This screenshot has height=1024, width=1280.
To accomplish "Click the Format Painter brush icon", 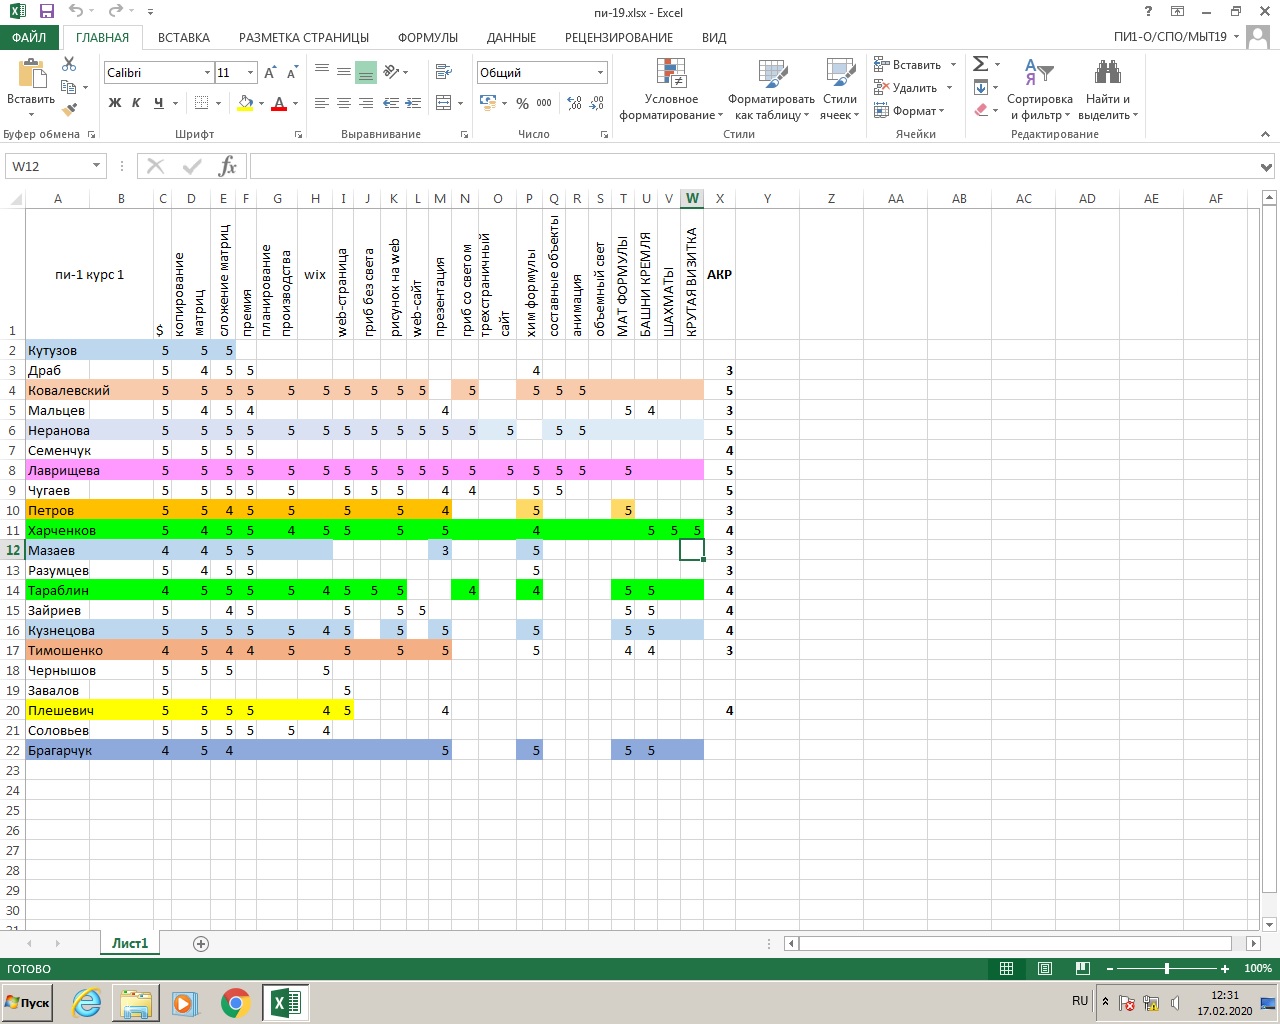I will 69,110.
